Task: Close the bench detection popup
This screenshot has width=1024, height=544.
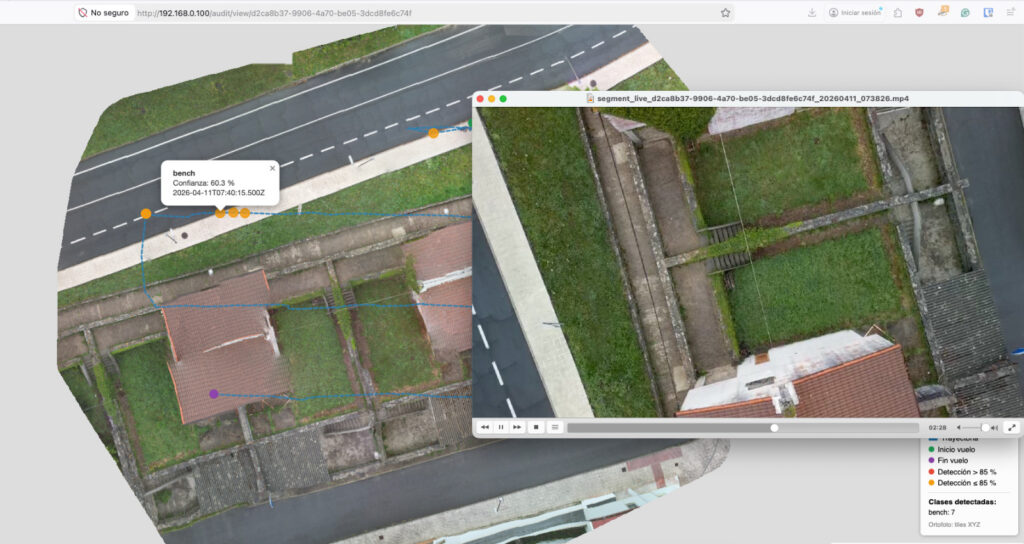Action: pos(272,168)
